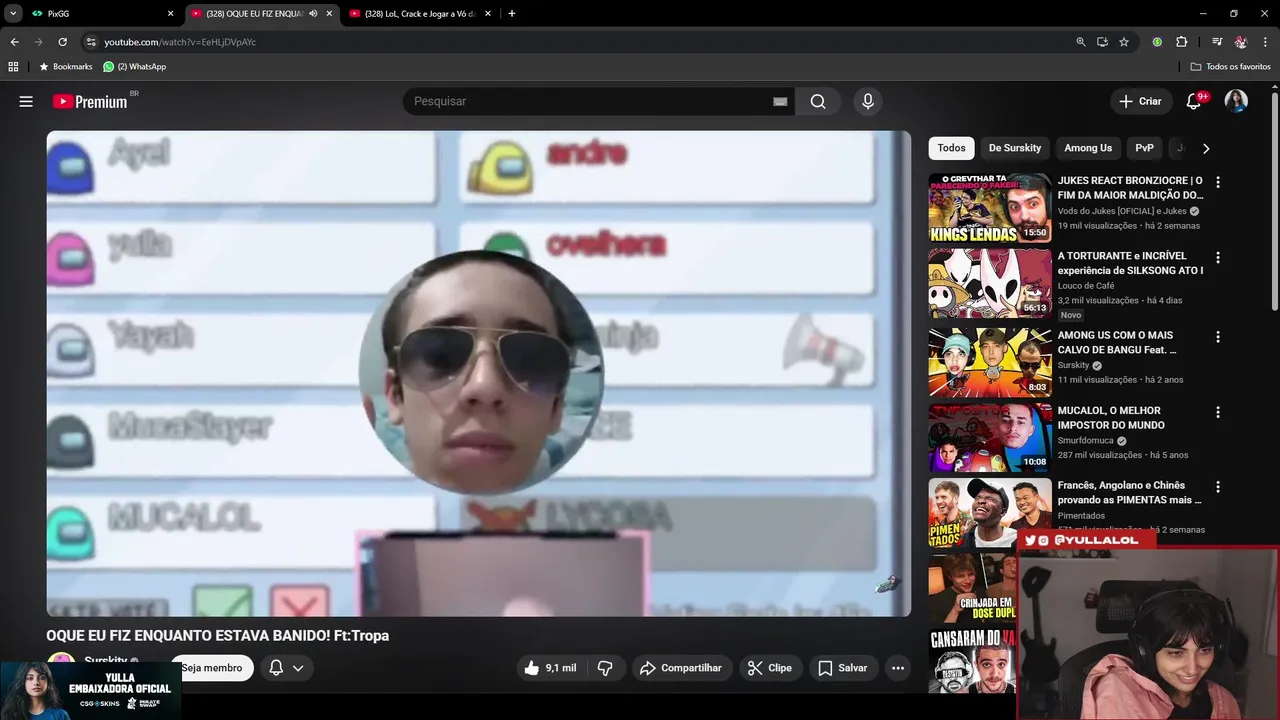Open JUKES REACT thumbnail 15:50
Screen dimensions: 1280x720
point(990,208)
